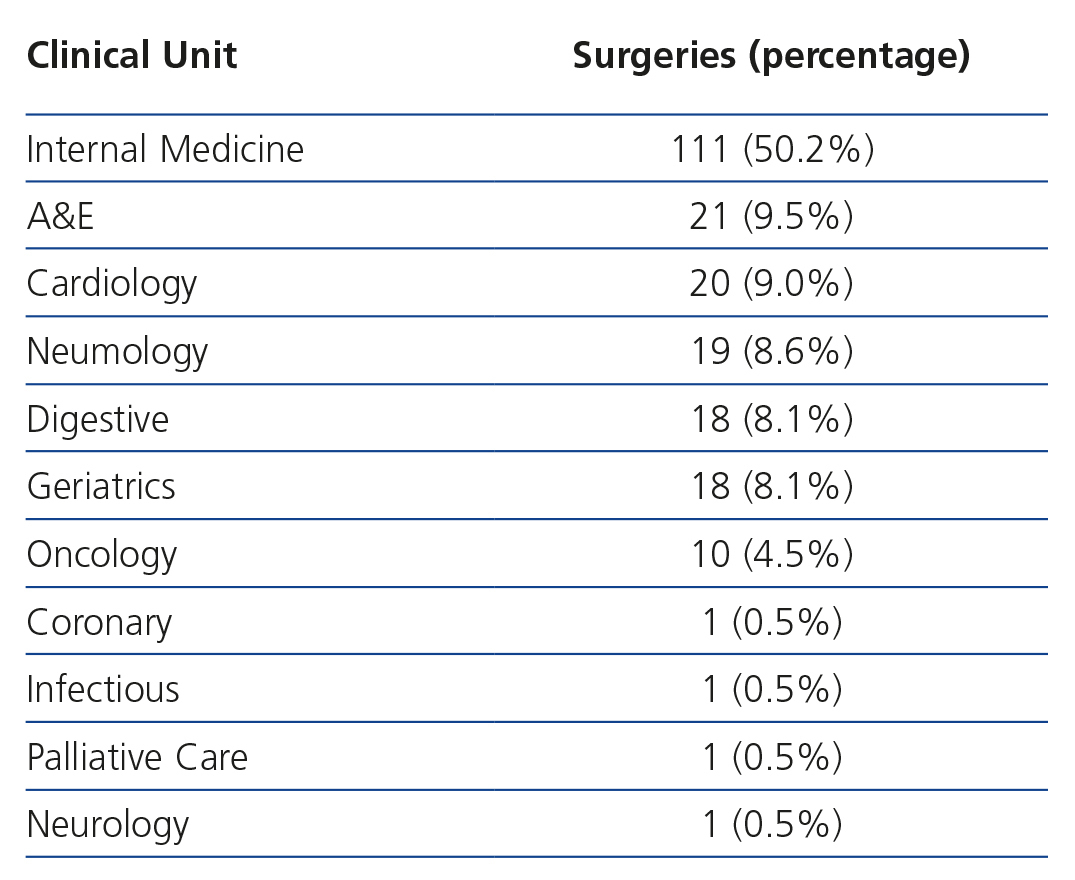Click the Clinical Unit column header

click(132, 56)
